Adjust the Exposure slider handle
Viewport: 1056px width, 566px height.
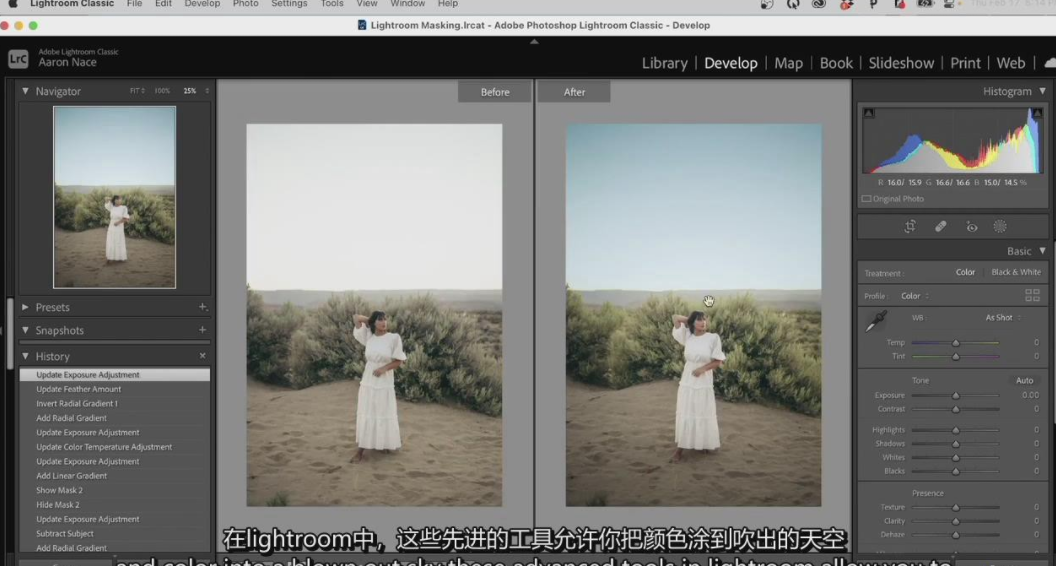pos(955,396)
